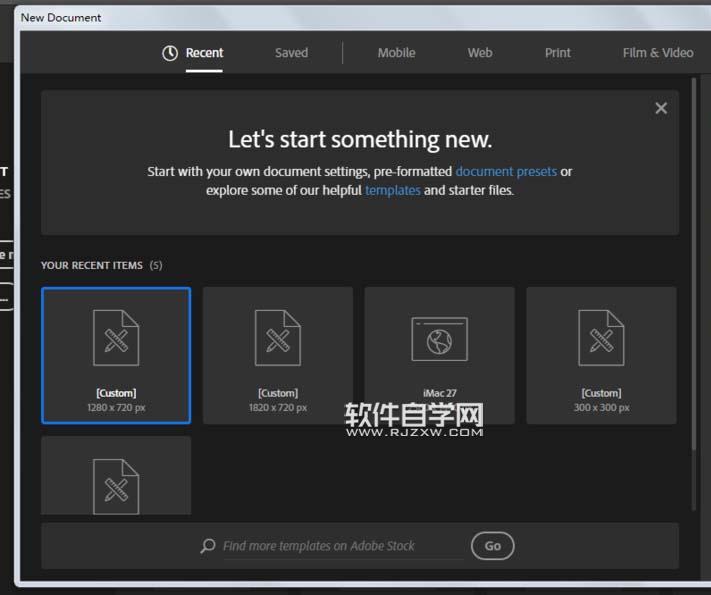The image size is (711, 595).
Task: Focus the Find more templates search field
Action: [342, 546]
